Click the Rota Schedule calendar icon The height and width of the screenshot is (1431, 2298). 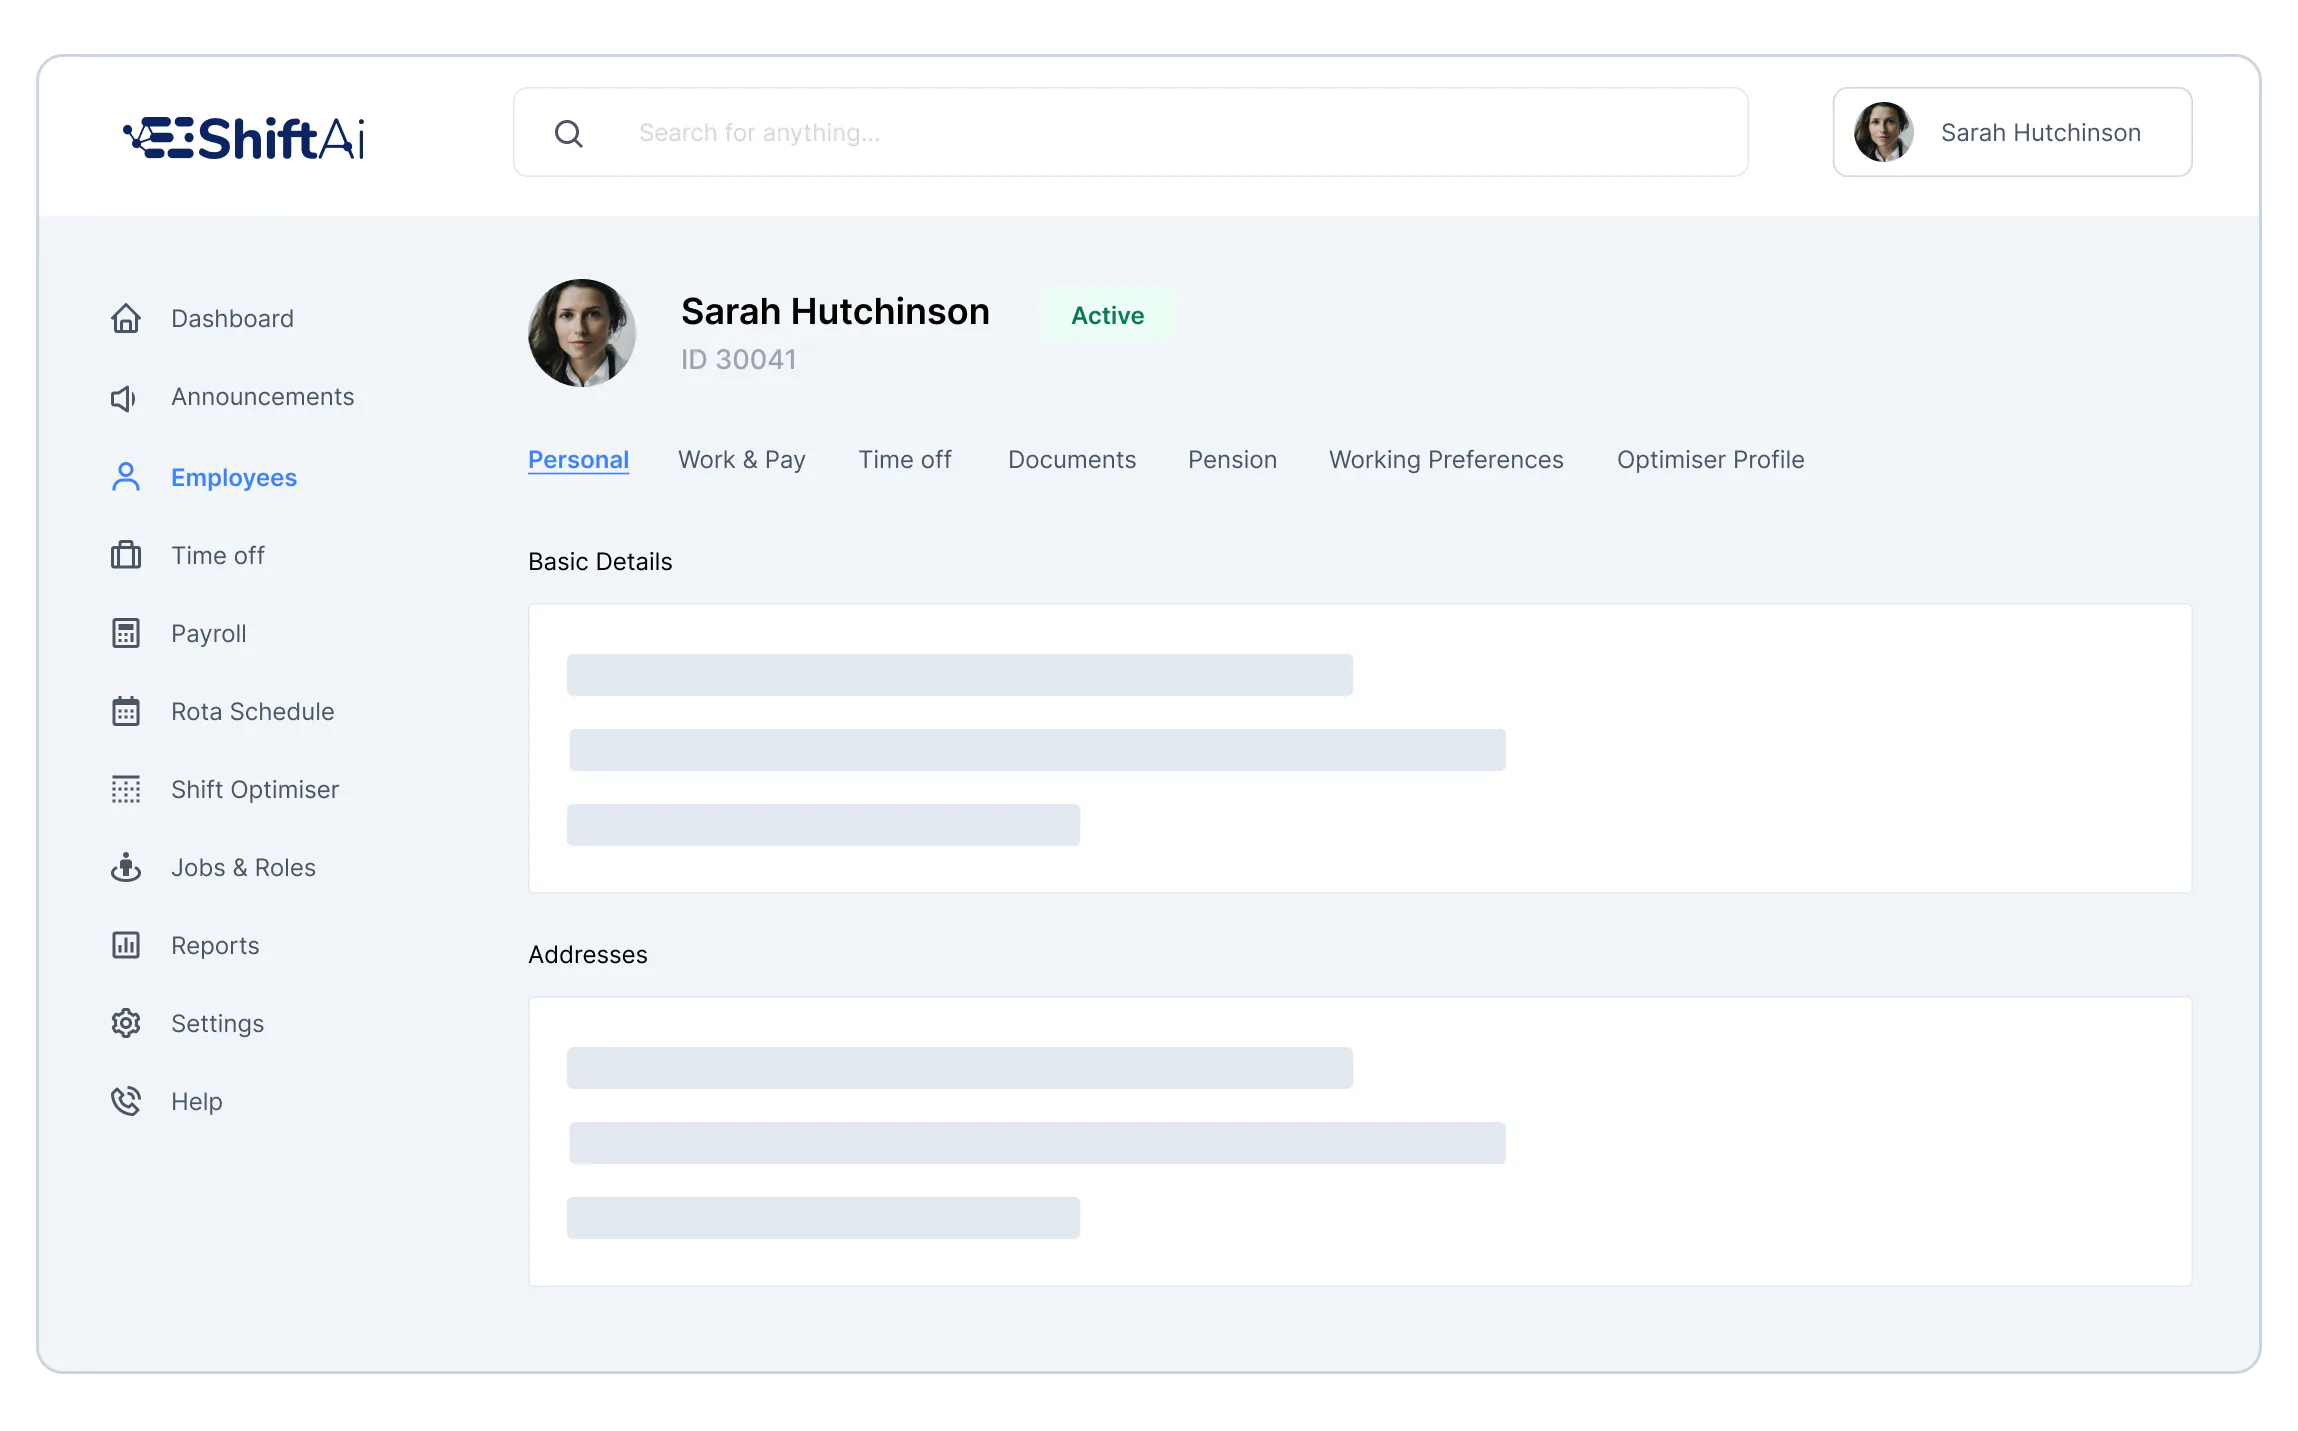(126, 711)
